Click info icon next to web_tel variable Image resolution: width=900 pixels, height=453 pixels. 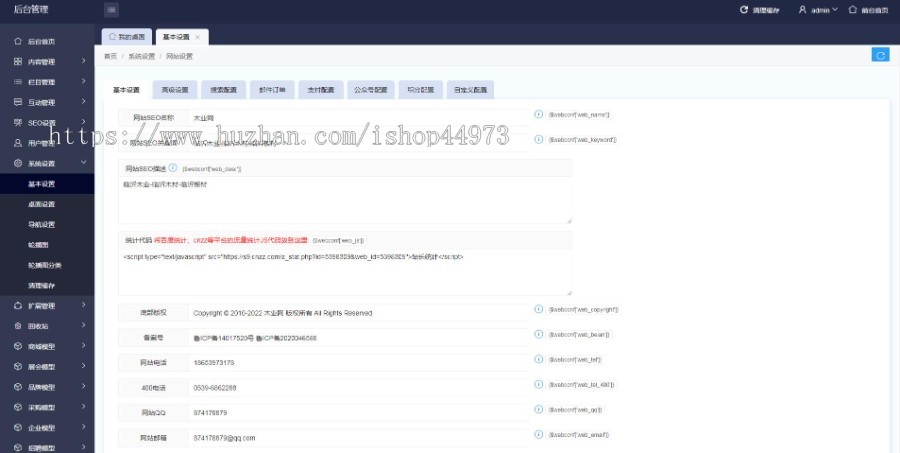538,359
